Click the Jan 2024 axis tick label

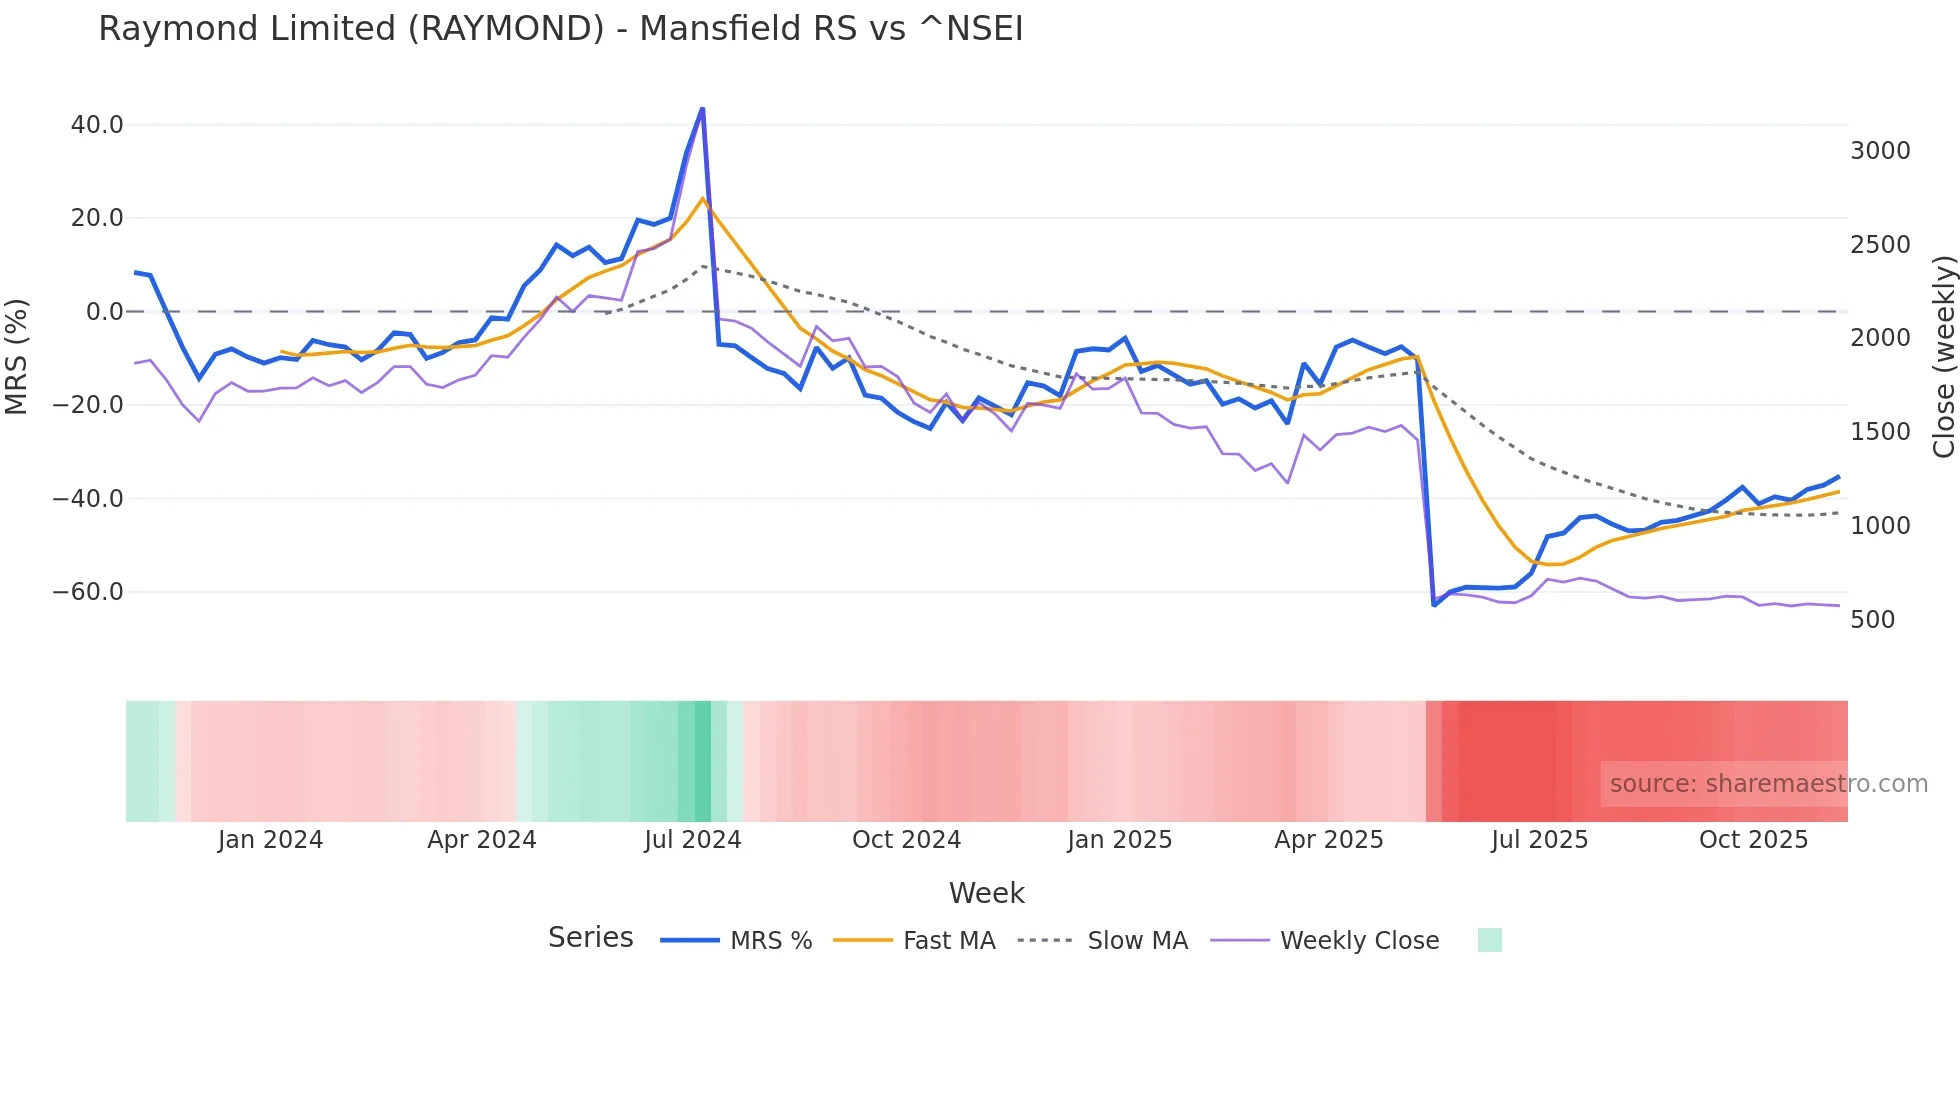pyautogui.click(x=270, y=840)
